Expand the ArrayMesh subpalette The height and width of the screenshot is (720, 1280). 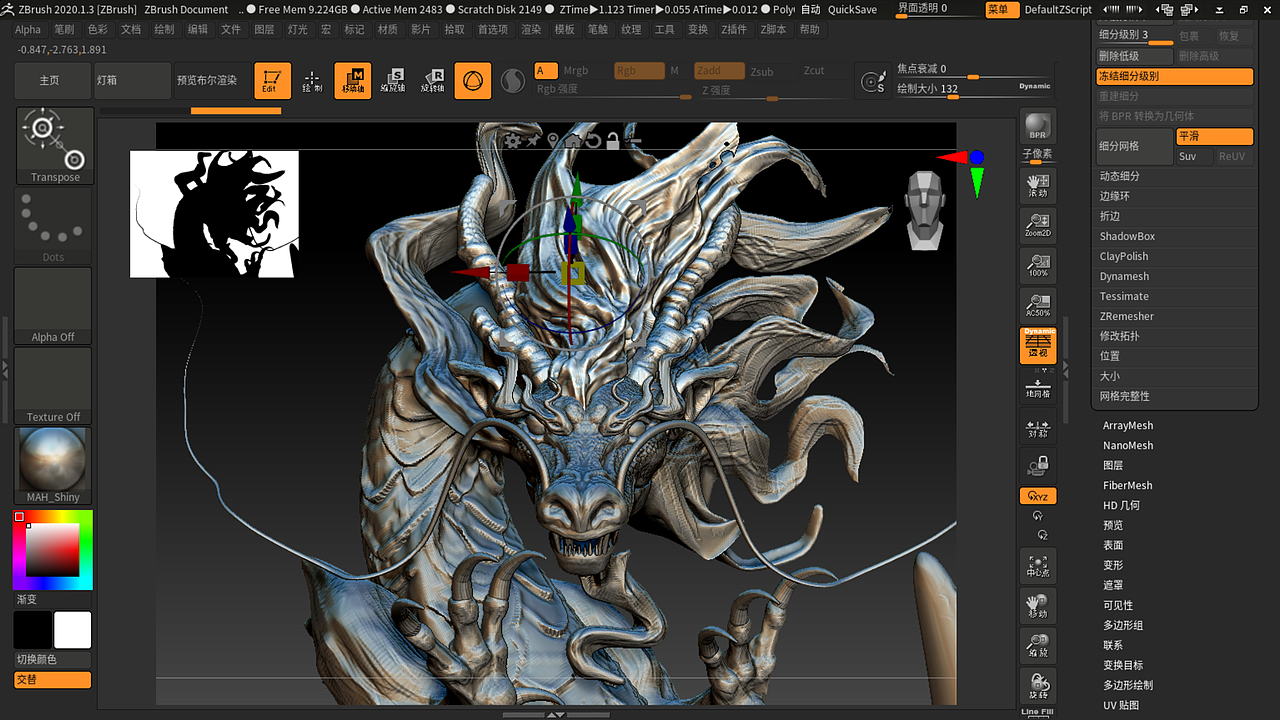(1128, 426)
